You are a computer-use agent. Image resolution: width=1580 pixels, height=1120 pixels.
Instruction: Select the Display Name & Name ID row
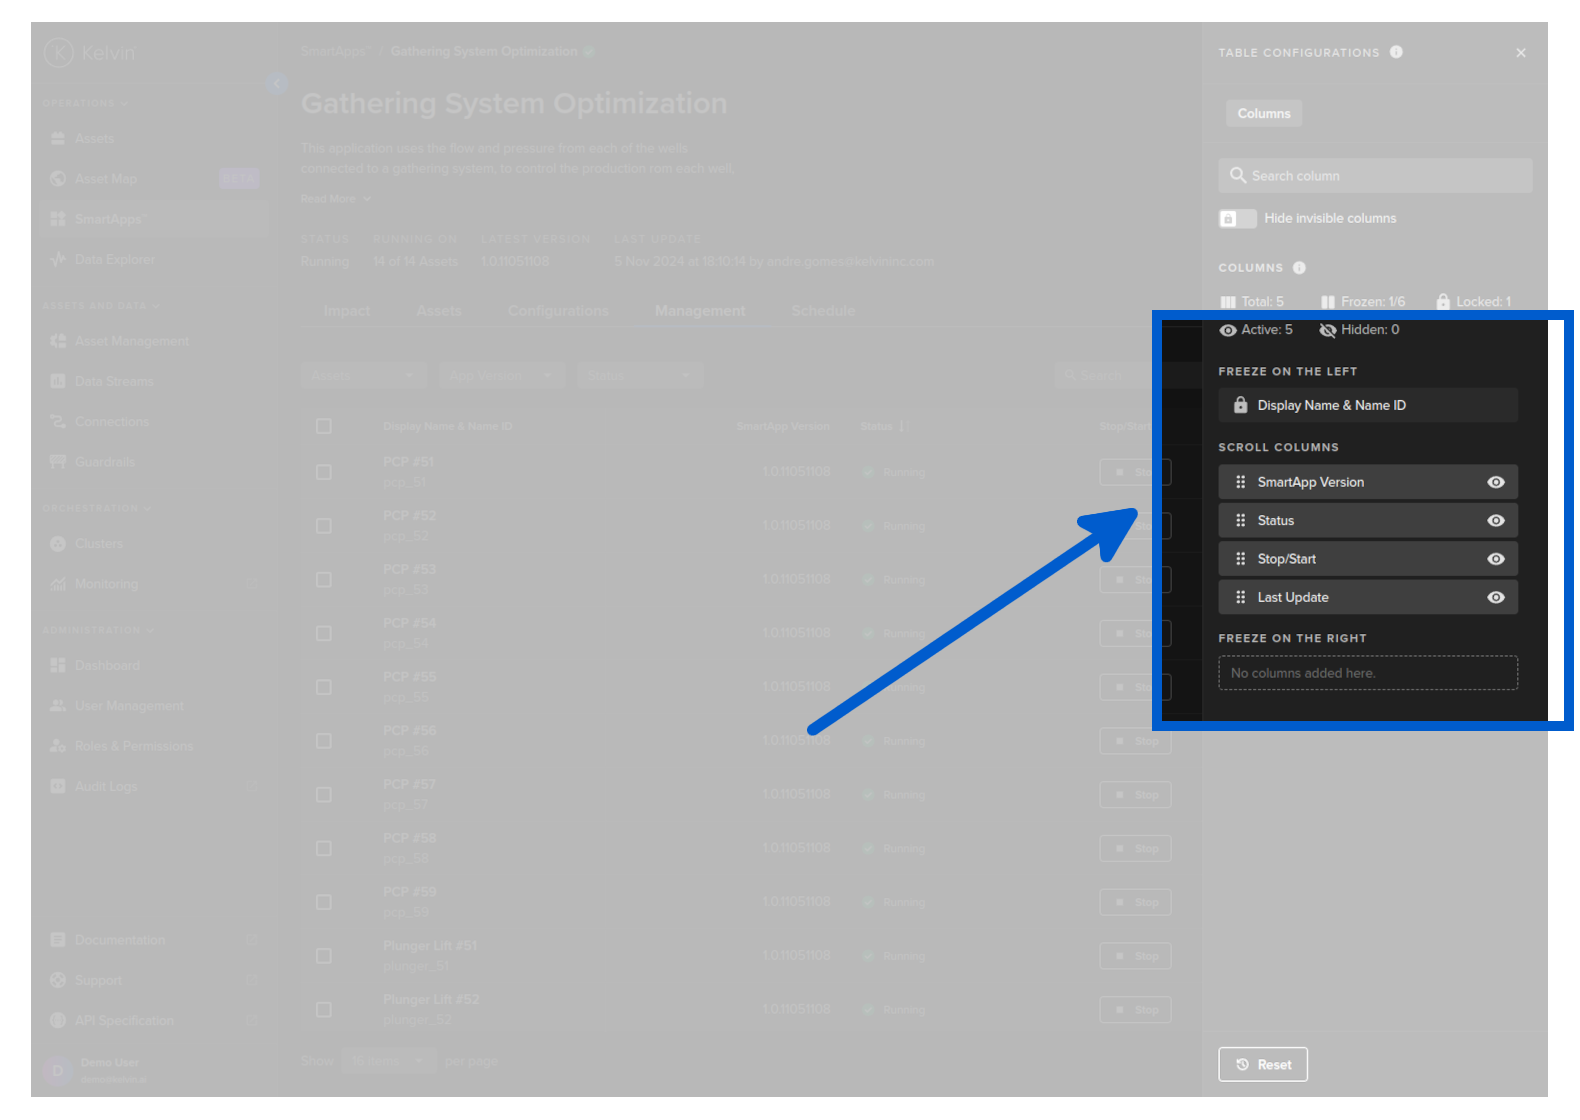click(x=1367, y=405)
